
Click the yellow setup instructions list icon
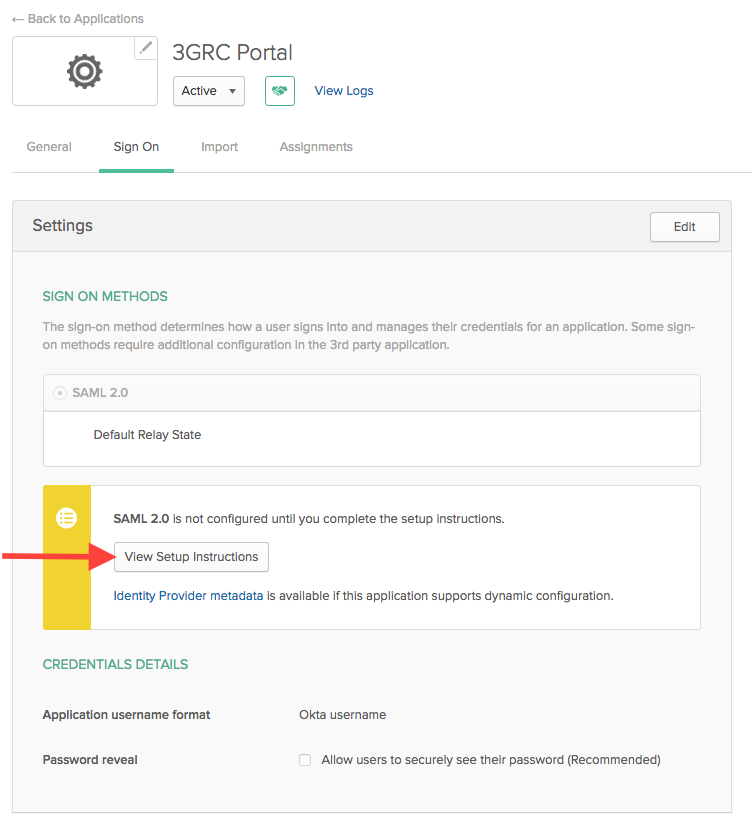click(x=67, y=518)
